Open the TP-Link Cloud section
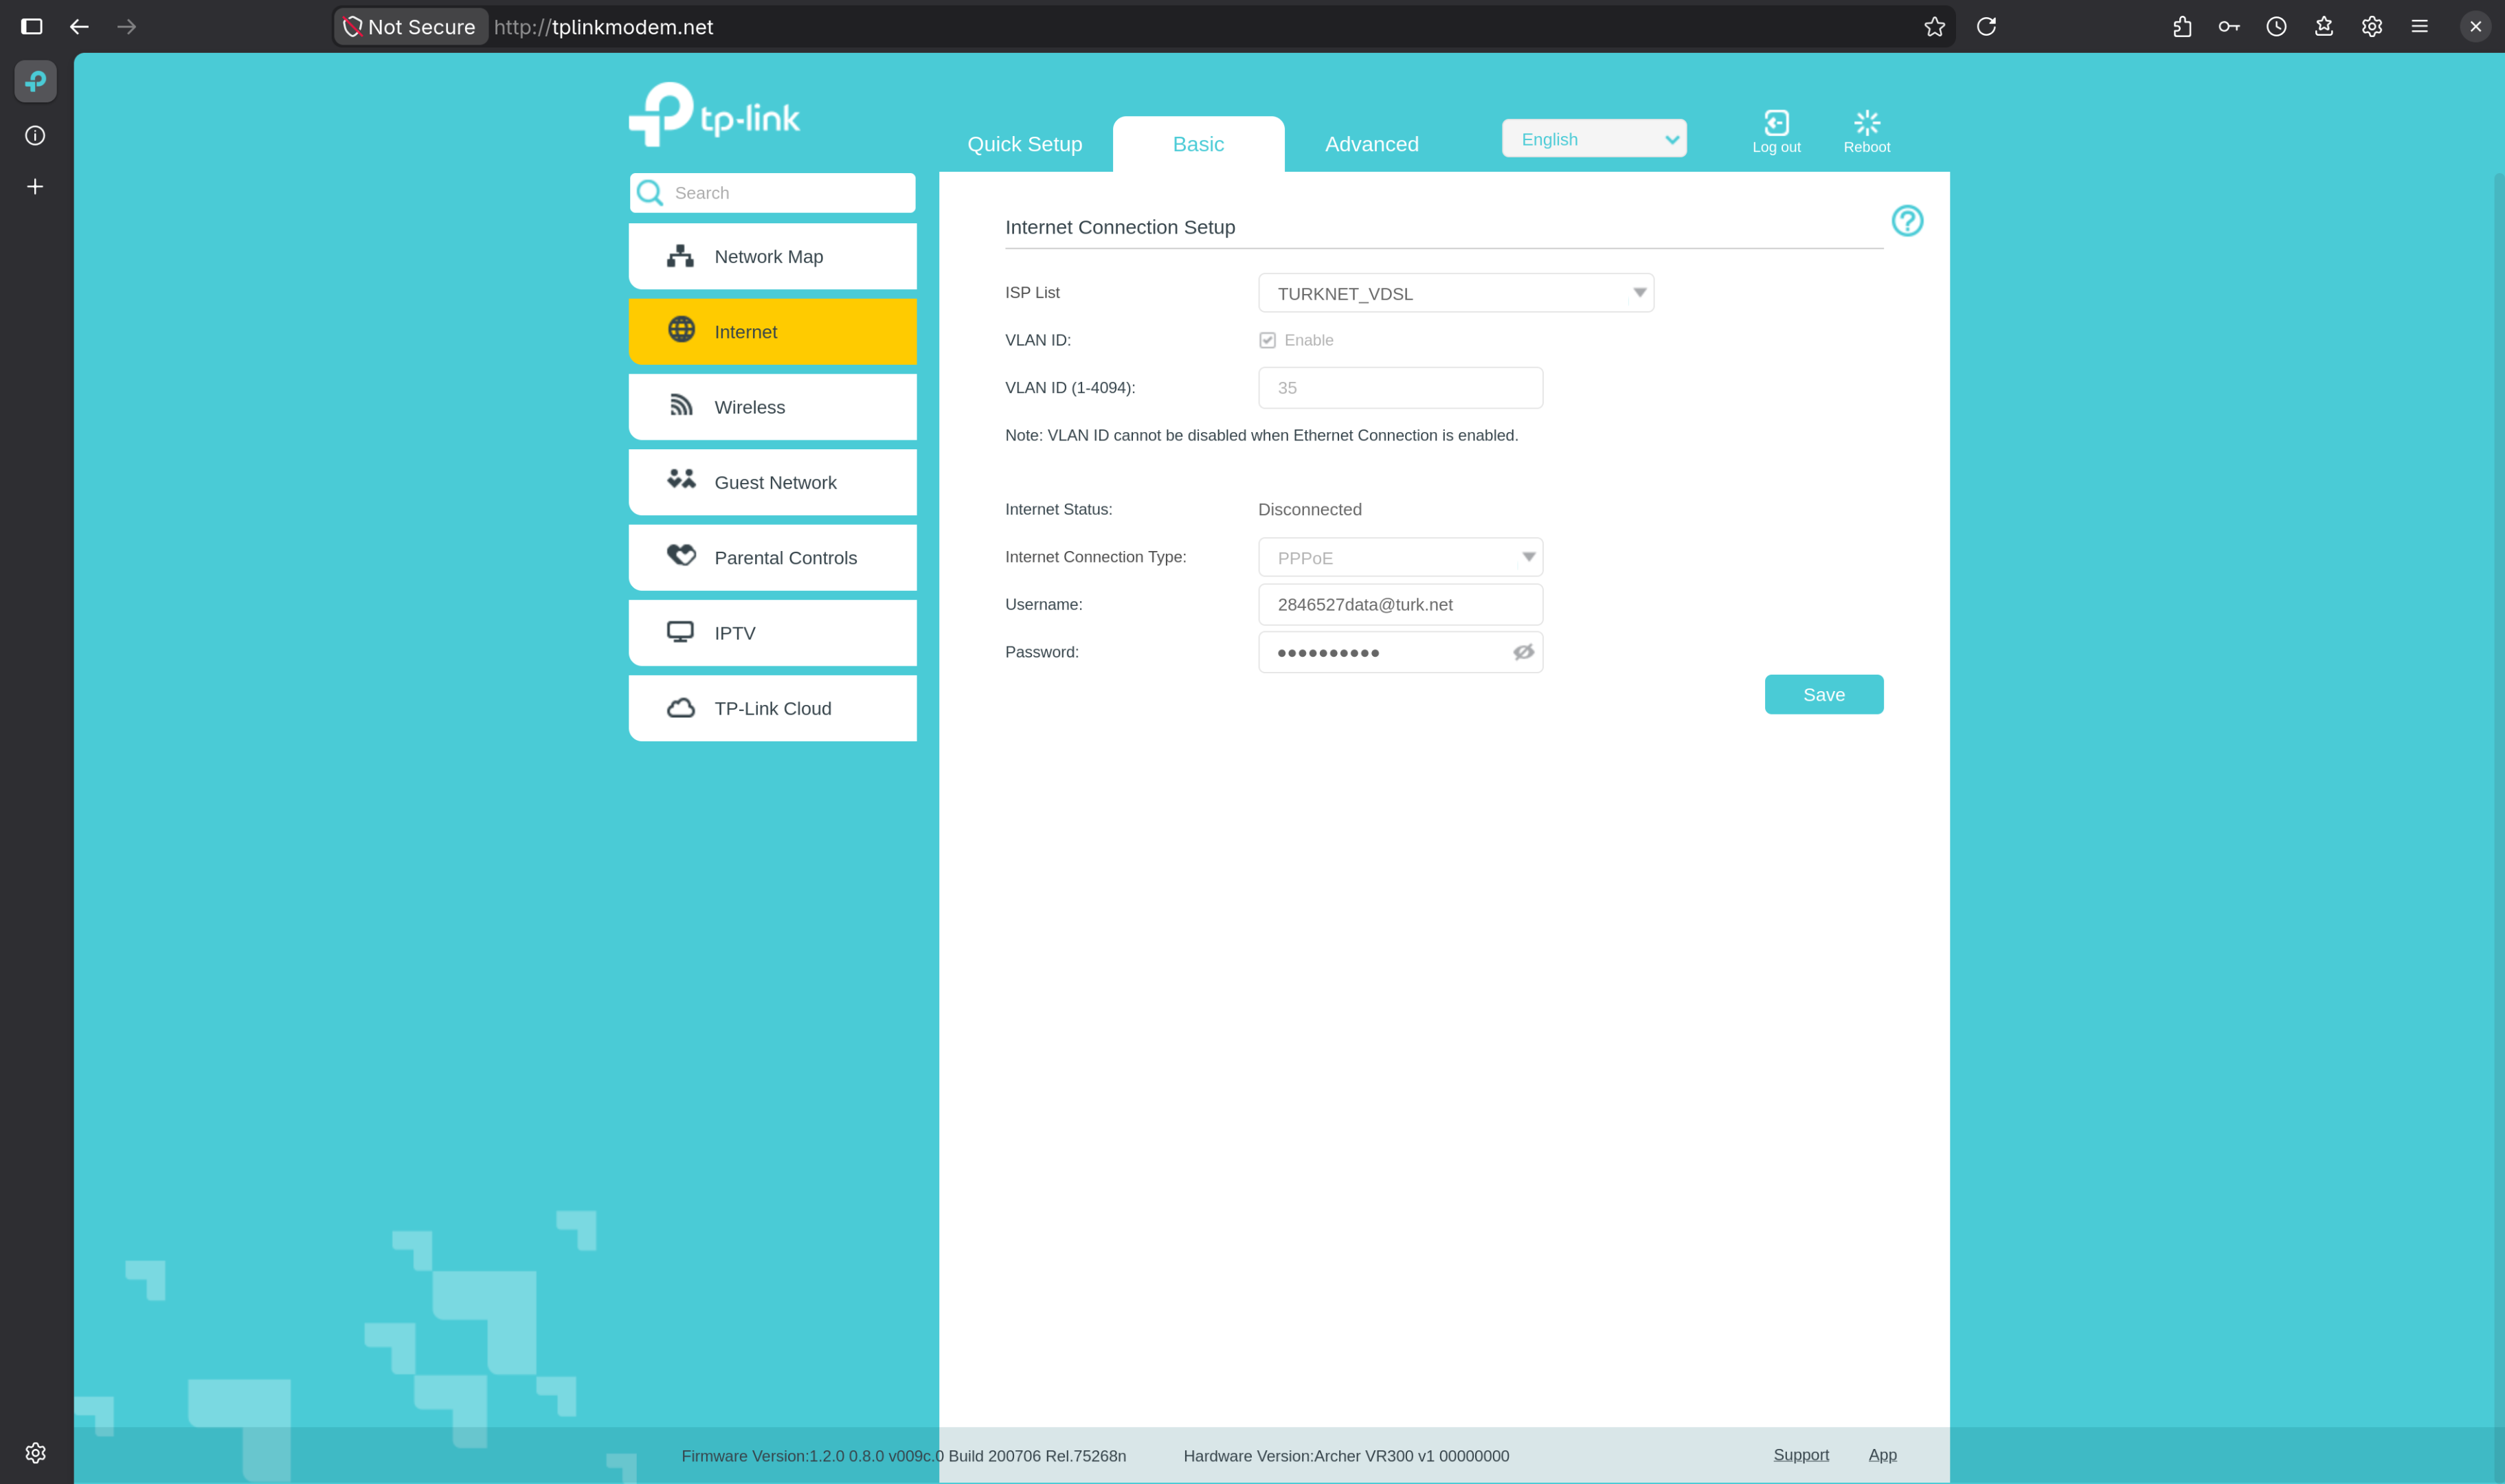Image resolution: width=2505 pixels, height=1484 pixels. (x=773, y=708)
